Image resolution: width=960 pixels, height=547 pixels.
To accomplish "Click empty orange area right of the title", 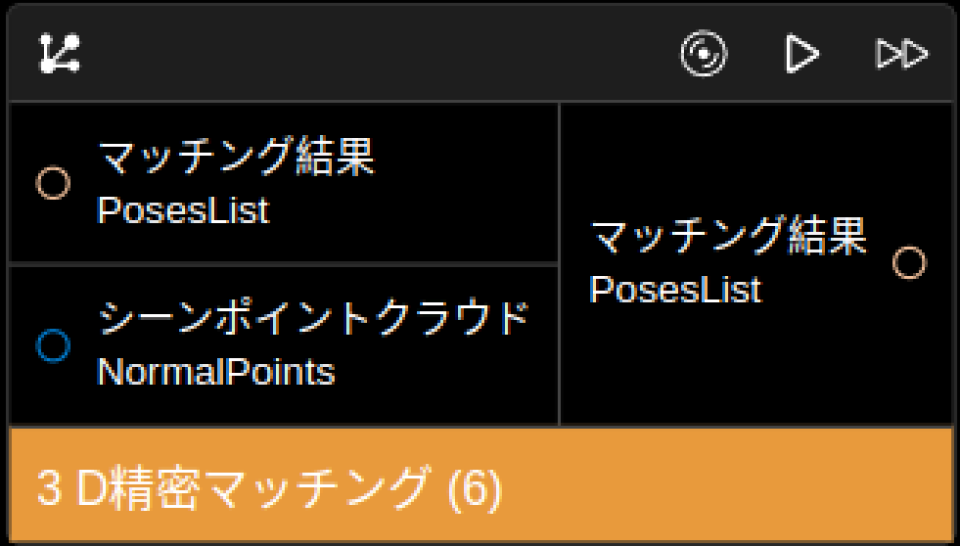I will (x=730, y=490).
